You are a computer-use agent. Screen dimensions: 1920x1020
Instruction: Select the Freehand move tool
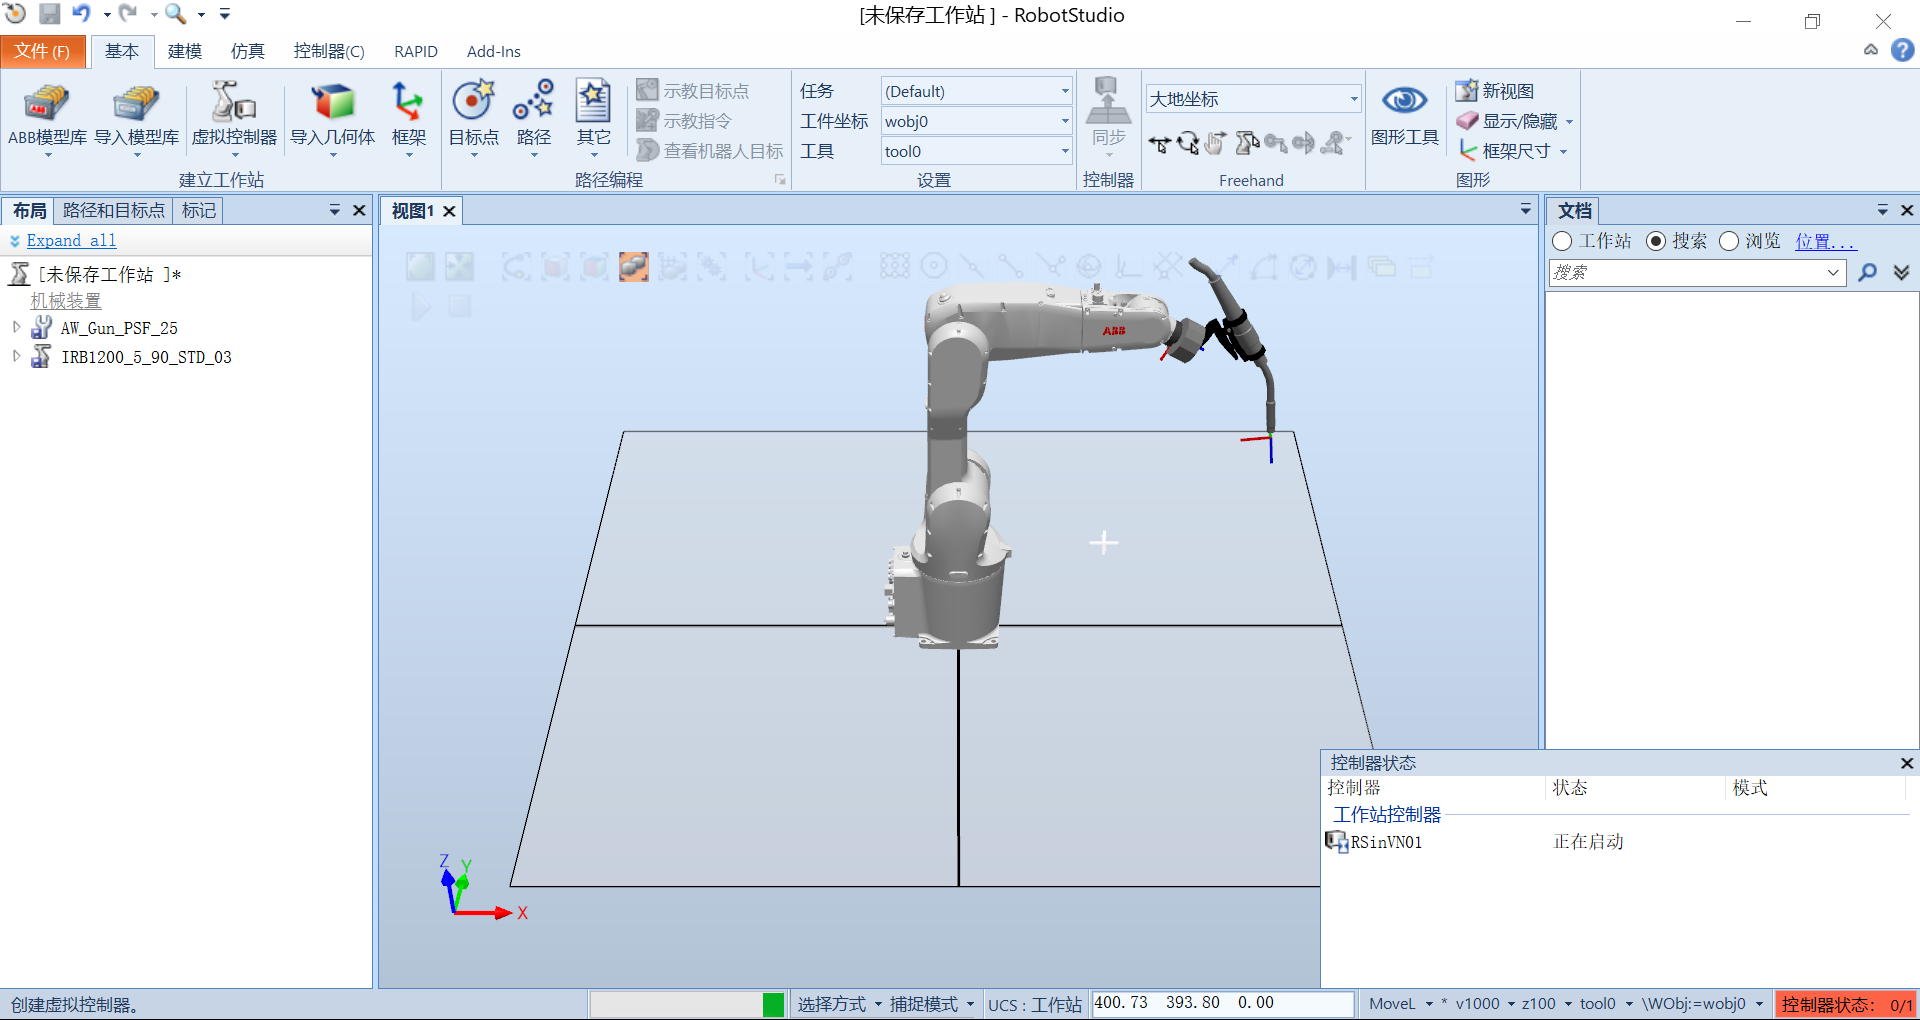coord(1160,144)
